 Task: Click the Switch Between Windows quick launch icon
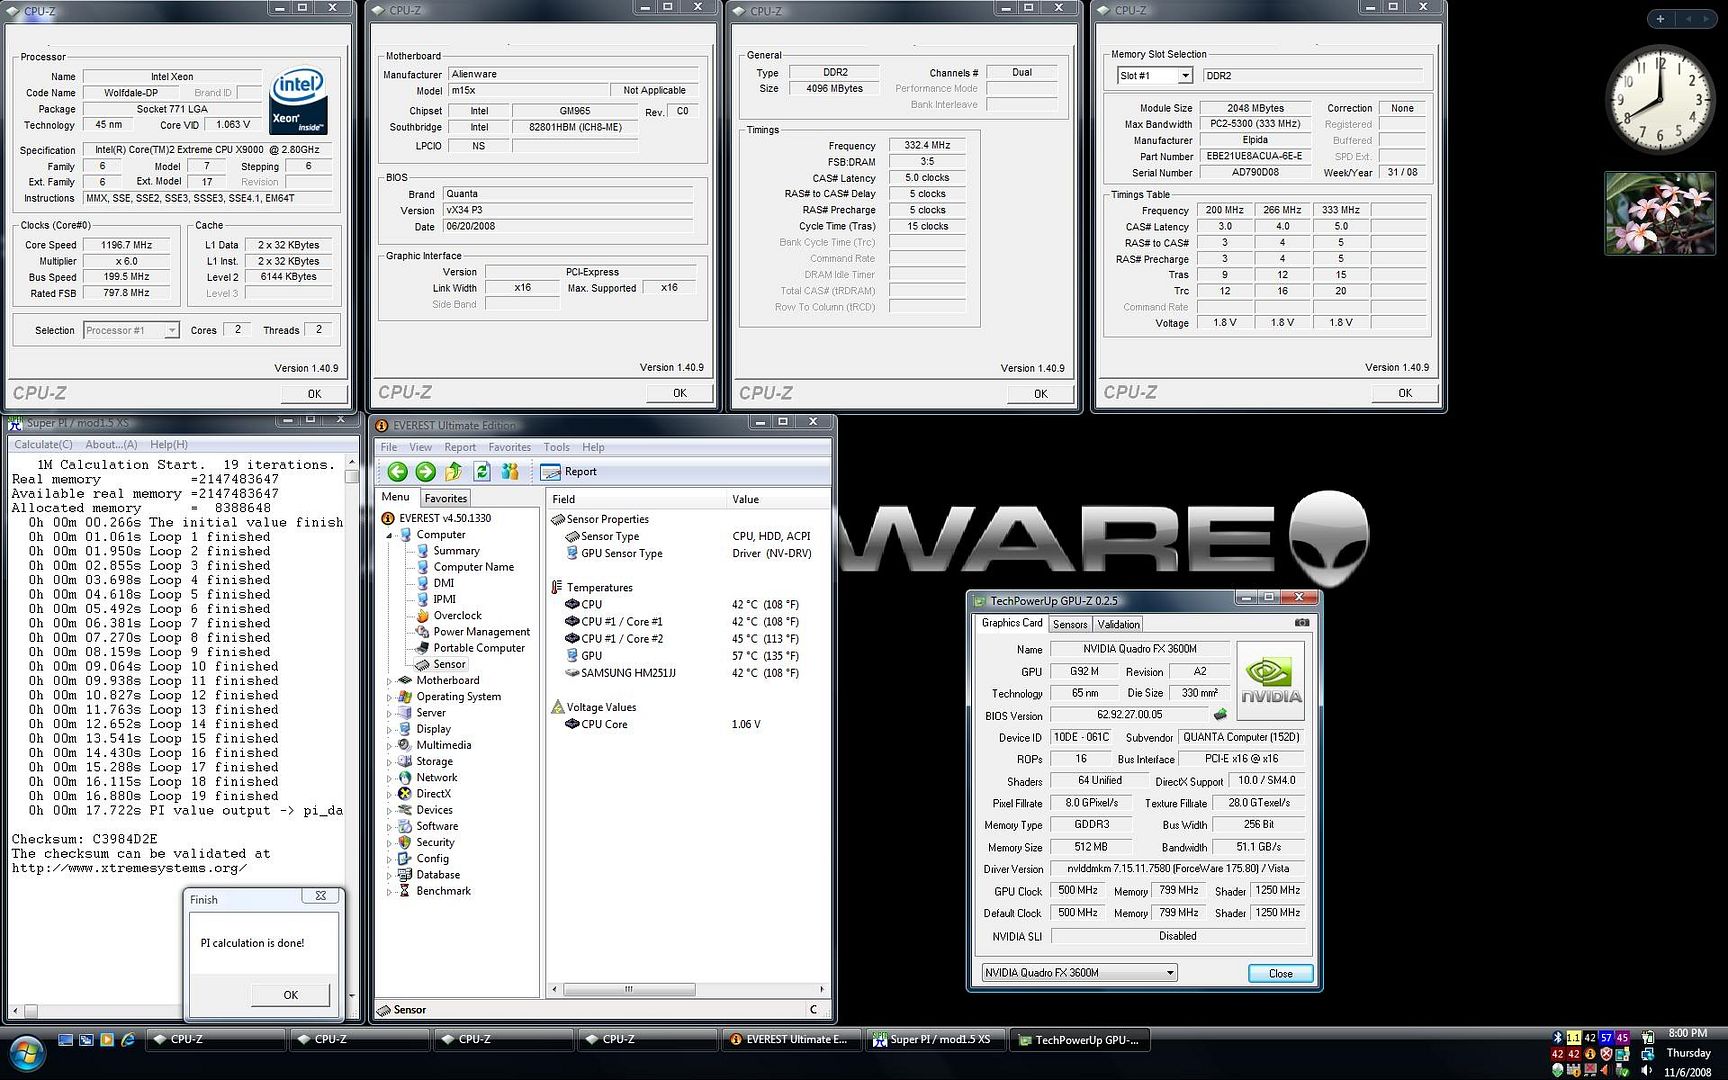tap(86, 1040)
